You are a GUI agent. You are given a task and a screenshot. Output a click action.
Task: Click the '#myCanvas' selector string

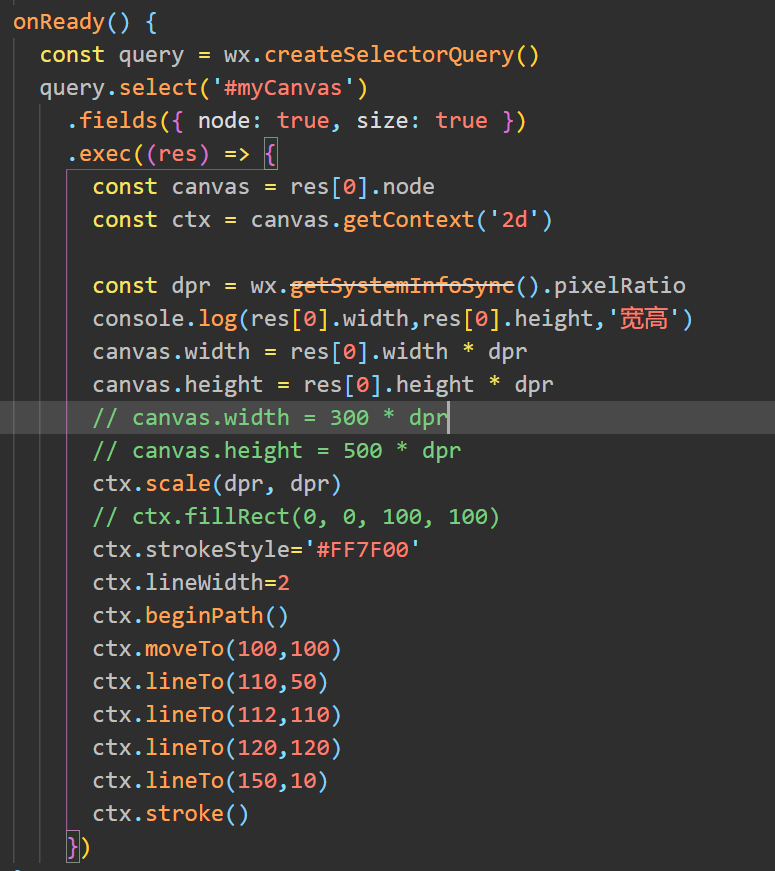point(282,88)
